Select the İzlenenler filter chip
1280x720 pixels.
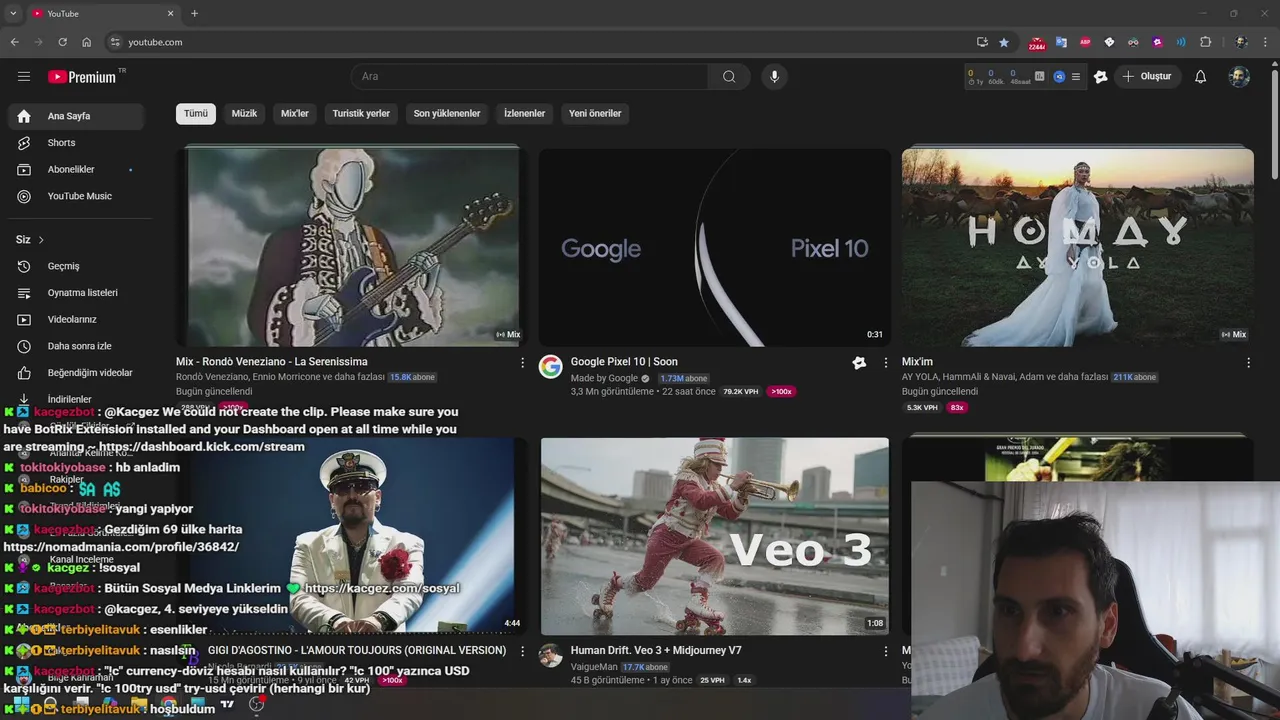[x=524, y=113]
